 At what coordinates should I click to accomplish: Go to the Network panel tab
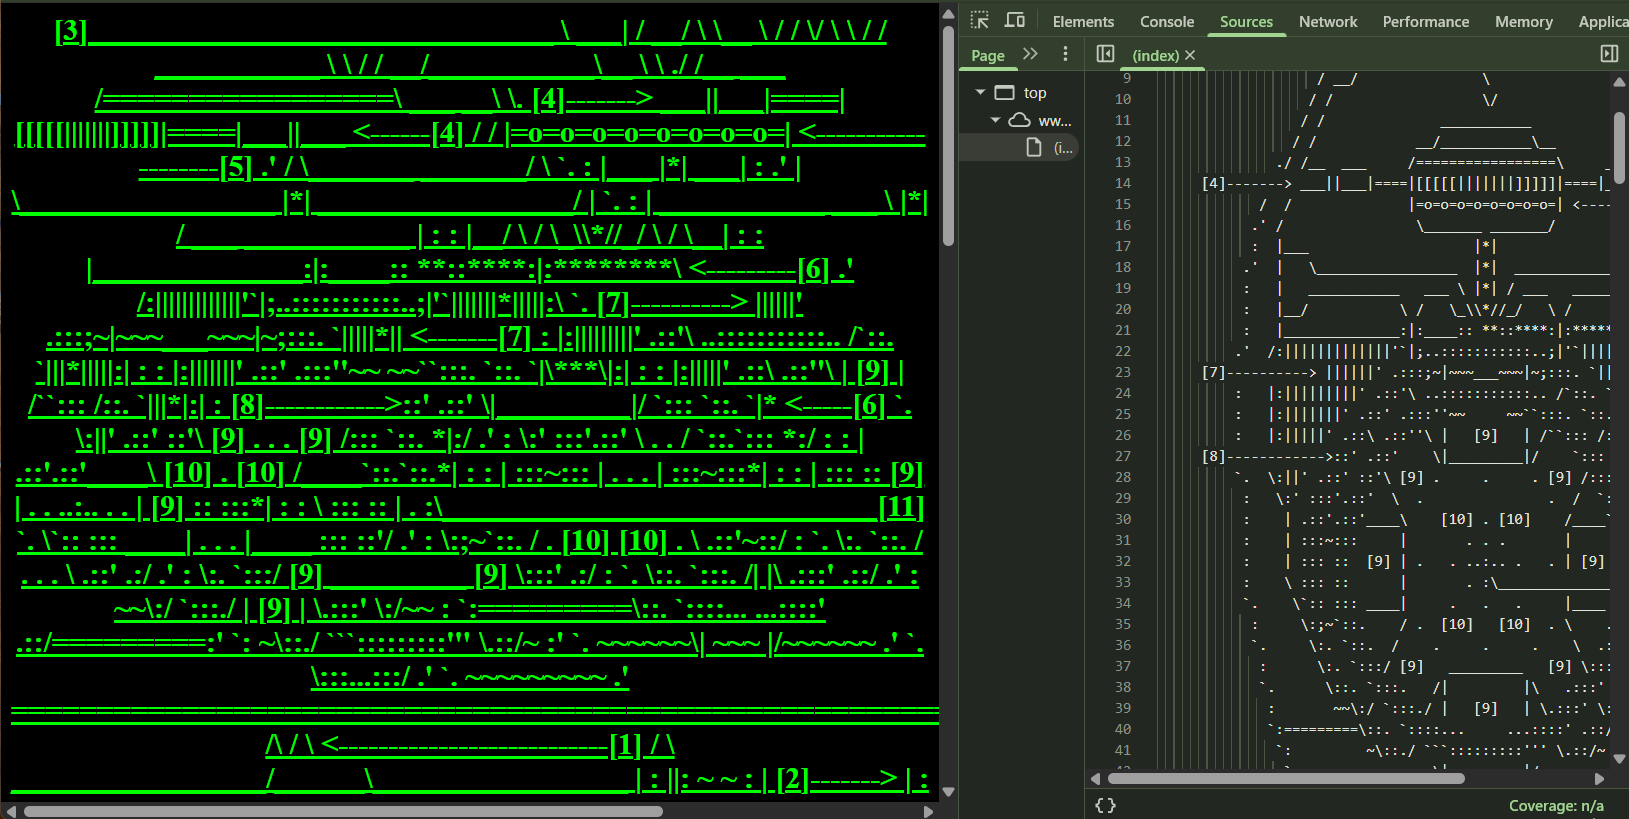(1328, 22)
